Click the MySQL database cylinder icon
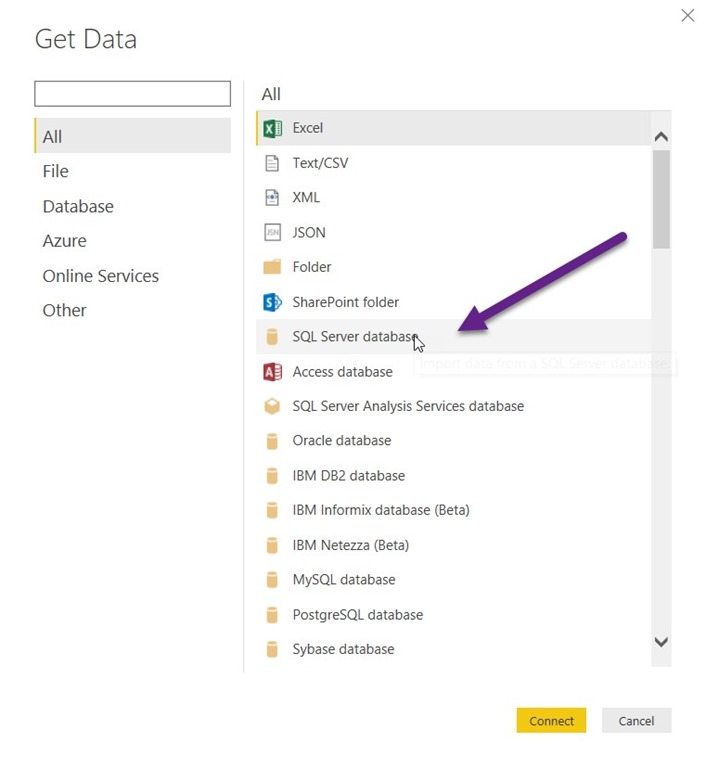 (x=272, y=580)
